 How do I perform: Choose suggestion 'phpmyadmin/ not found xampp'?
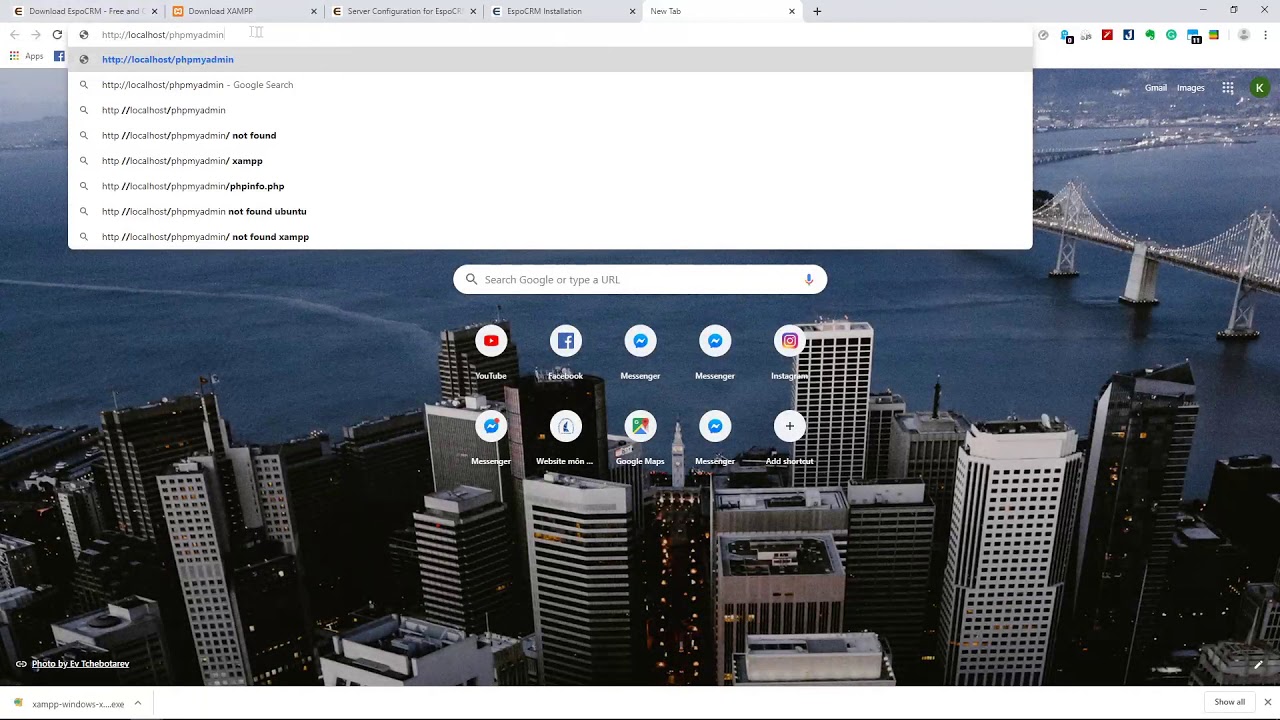550,237
